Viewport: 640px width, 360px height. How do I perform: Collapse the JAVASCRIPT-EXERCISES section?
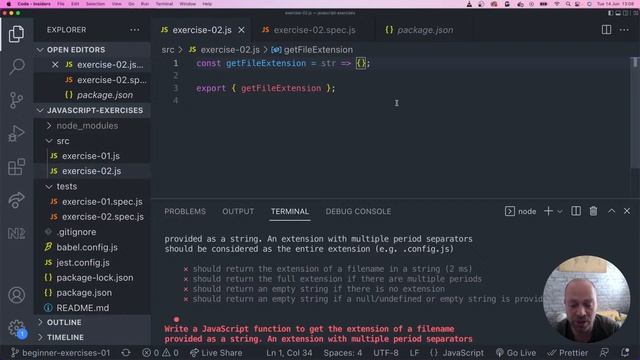(x=92, y=111)
